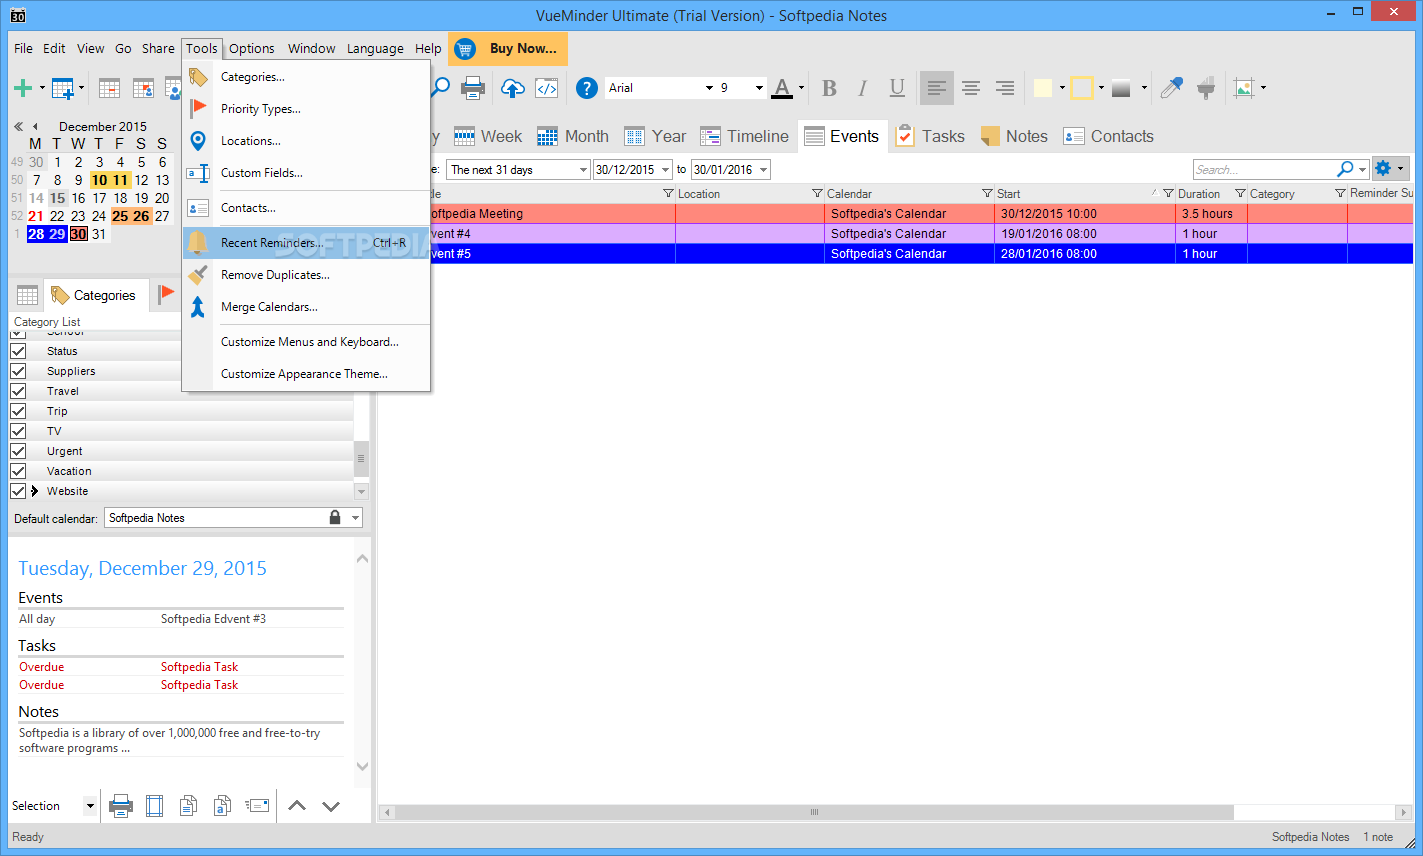The height and width of the screenshot is (856, 1423).
Task: Click the search magnifier icon in search box
Action: coord(1345,169)
